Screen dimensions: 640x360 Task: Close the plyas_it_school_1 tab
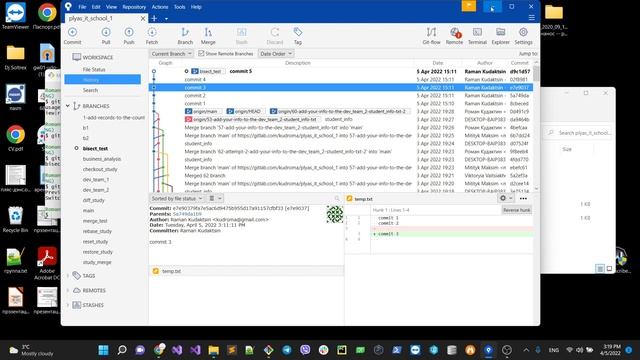[x=143, y=18]
